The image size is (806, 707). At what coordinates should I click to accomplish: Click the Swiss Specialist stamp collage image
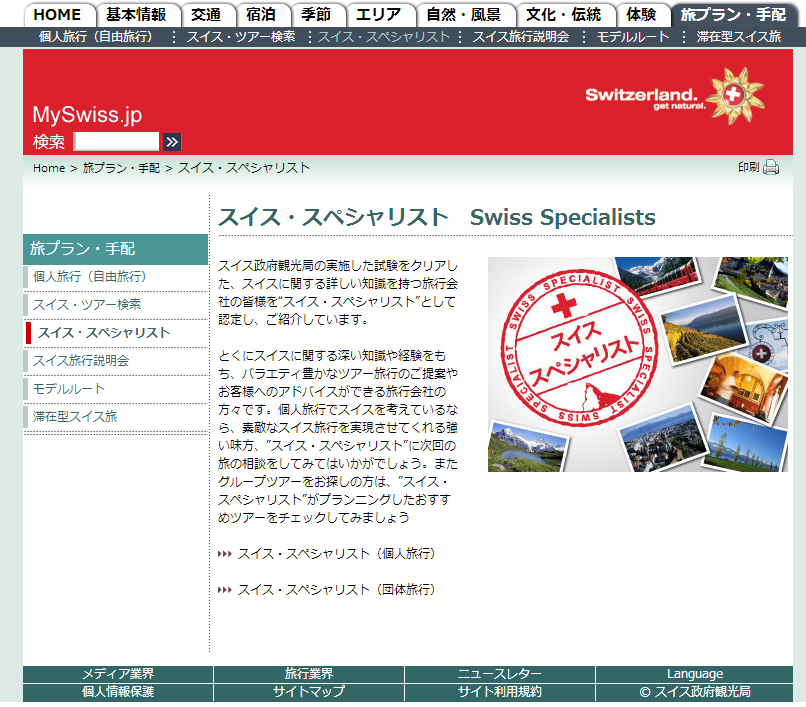(638, 365)
